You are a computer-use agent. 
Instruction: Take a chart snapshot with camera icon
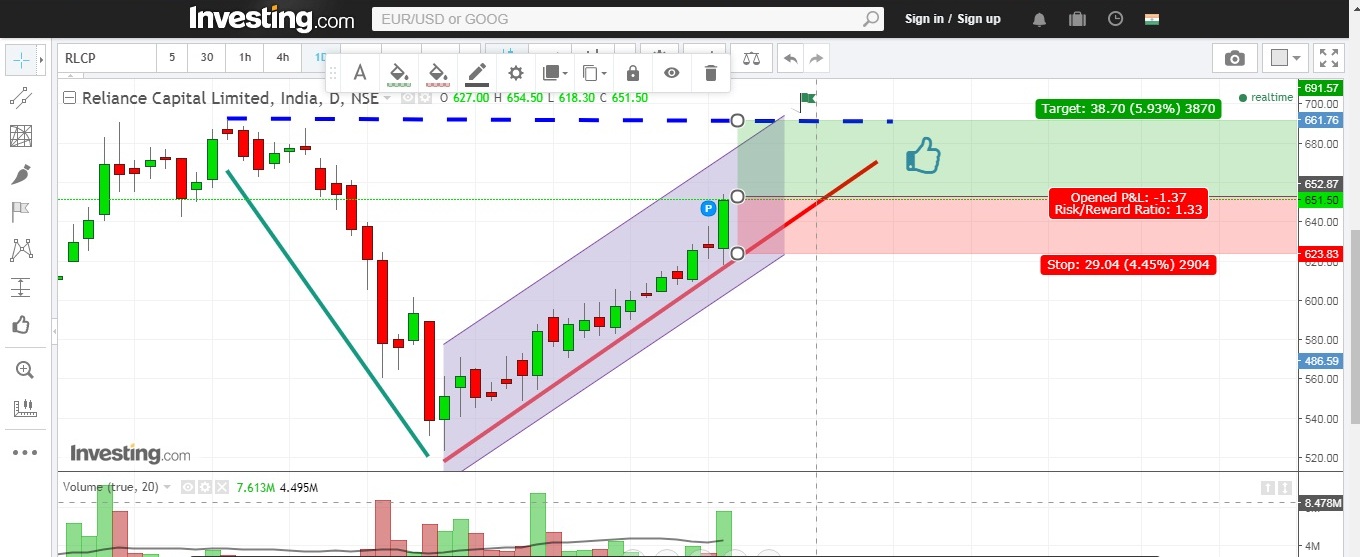click(x=1234, y=58)
